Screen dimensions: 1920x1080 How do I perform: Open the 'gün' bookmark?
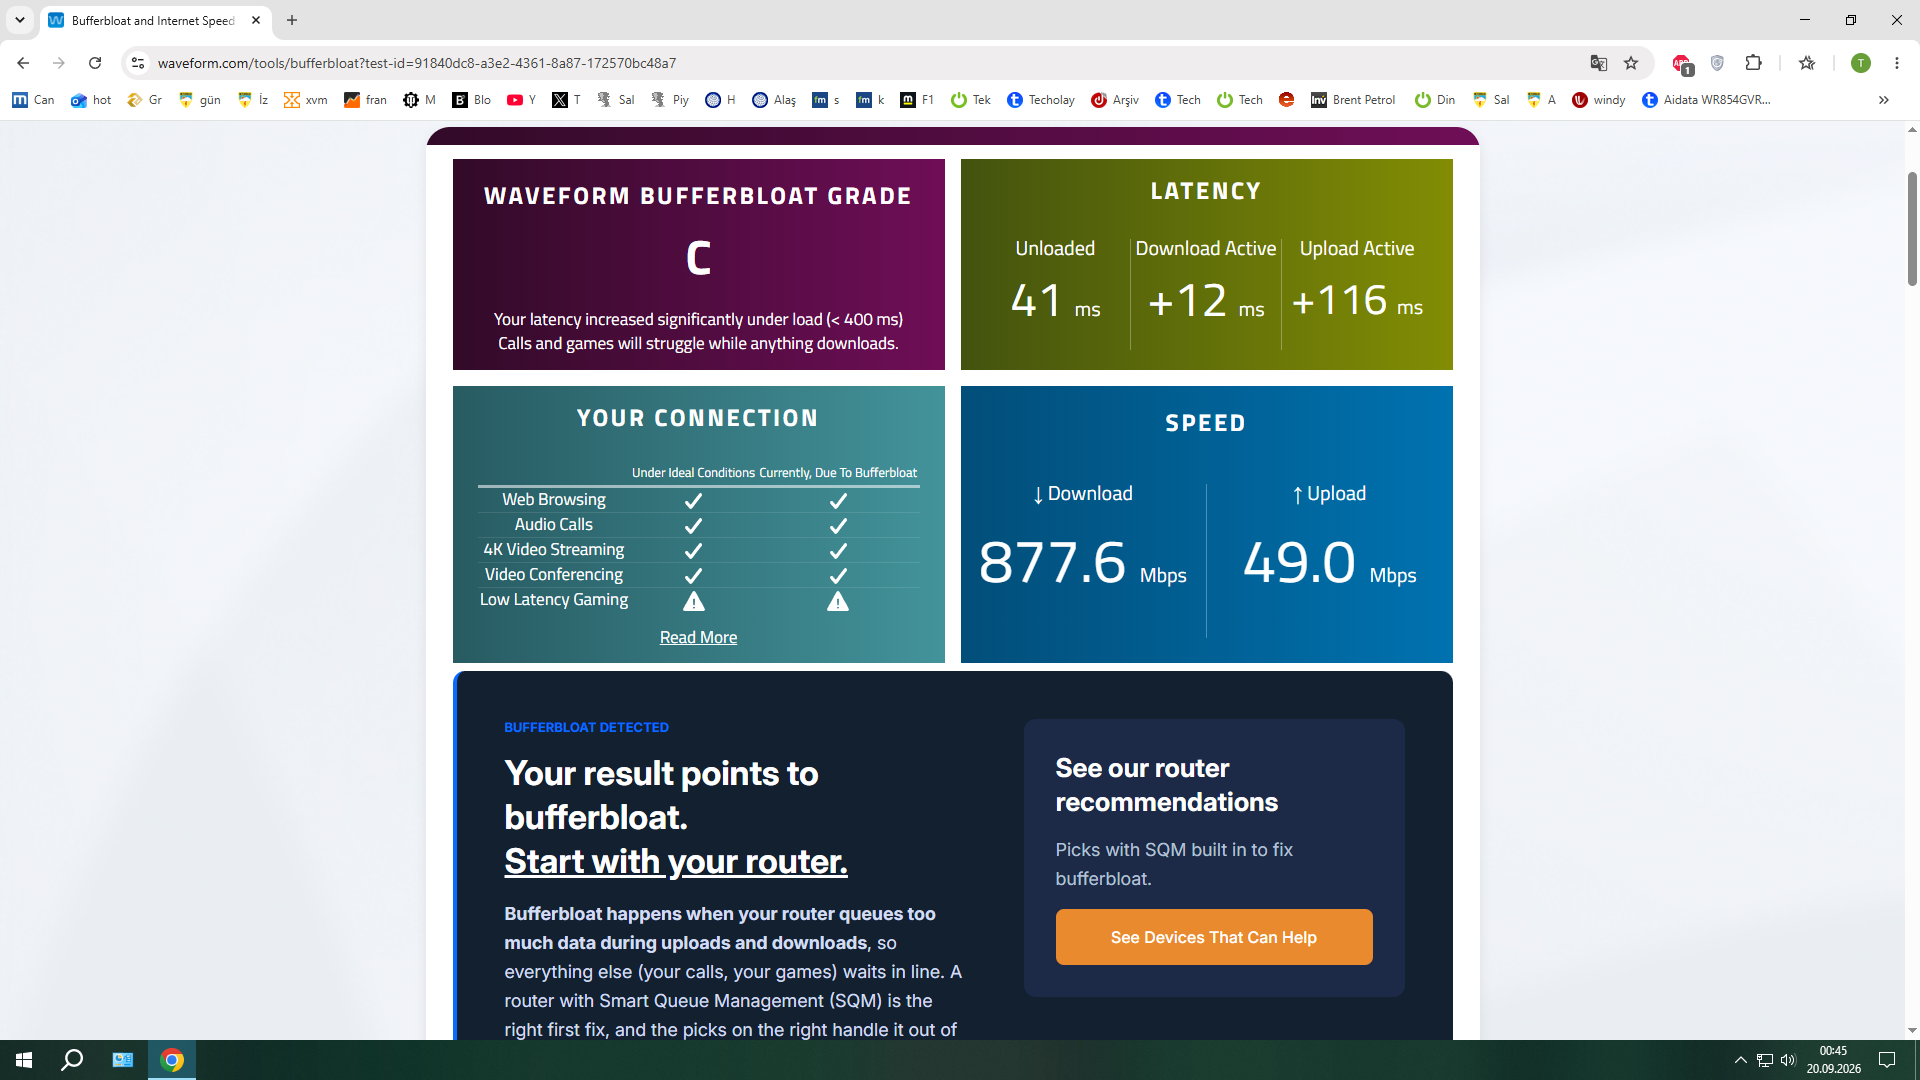pos(199,100)
